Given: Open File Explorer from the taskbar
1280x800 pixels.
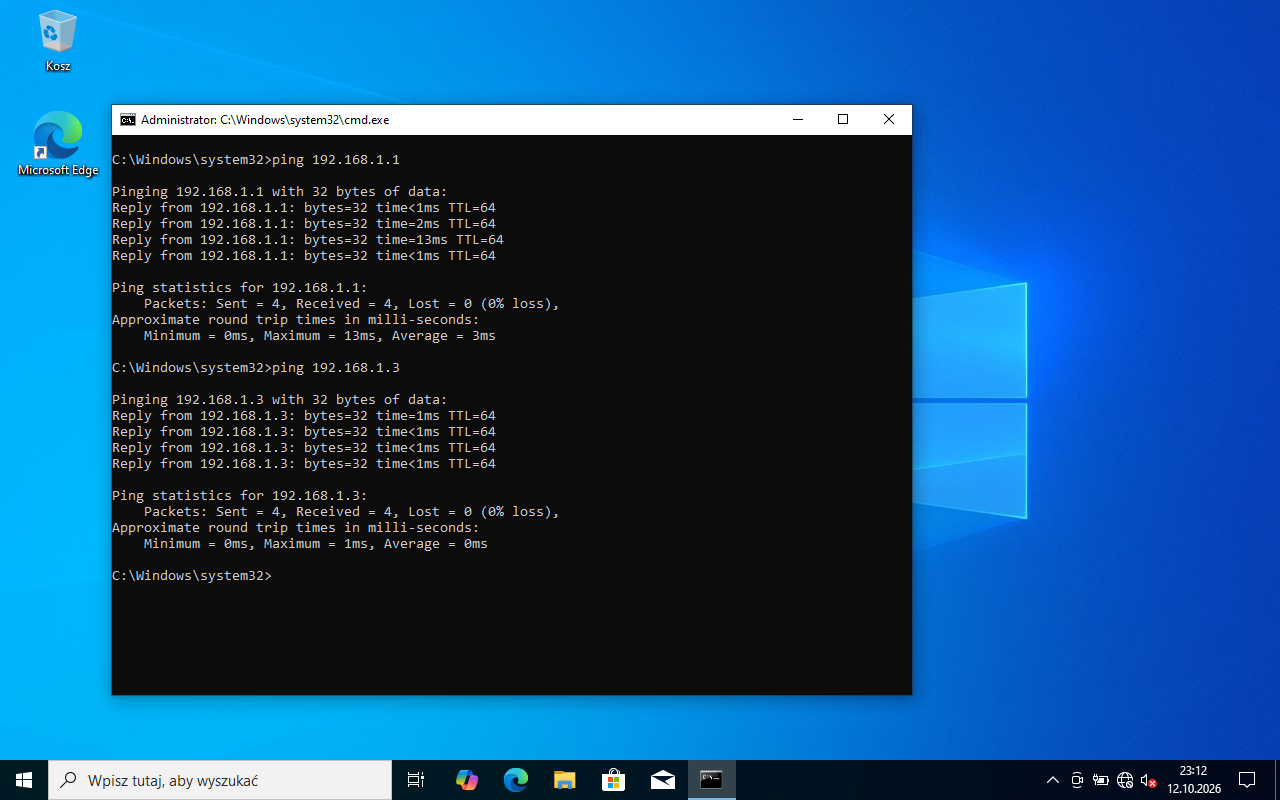Looking at the screenshot, I should 564,780.
